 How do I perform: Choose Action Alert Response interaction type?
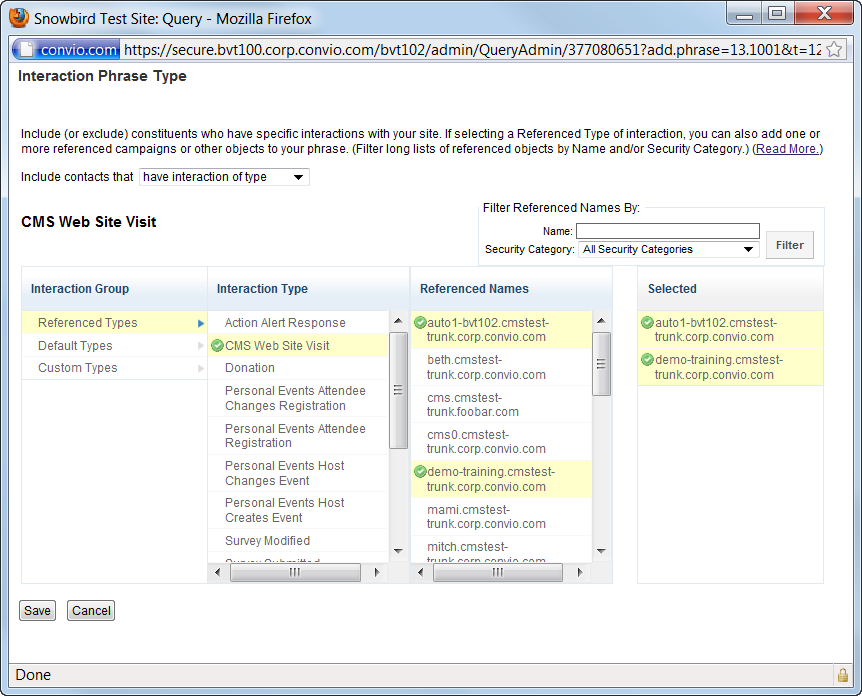coord(298,323)
